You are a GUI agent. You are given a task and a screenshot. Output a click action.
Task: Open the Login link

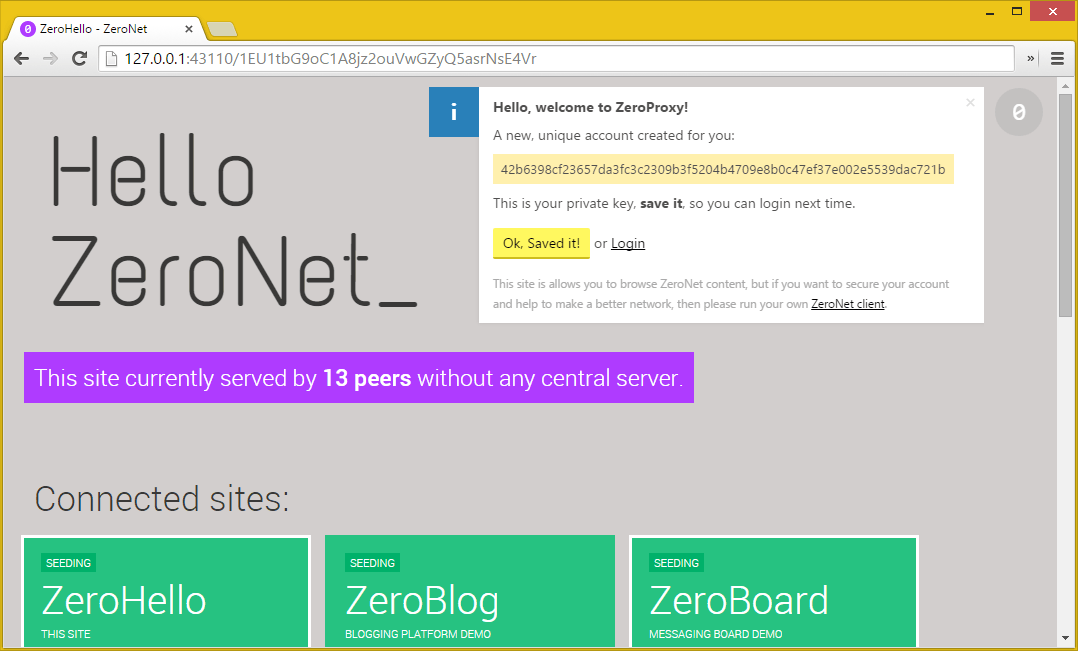click(628, 243)
